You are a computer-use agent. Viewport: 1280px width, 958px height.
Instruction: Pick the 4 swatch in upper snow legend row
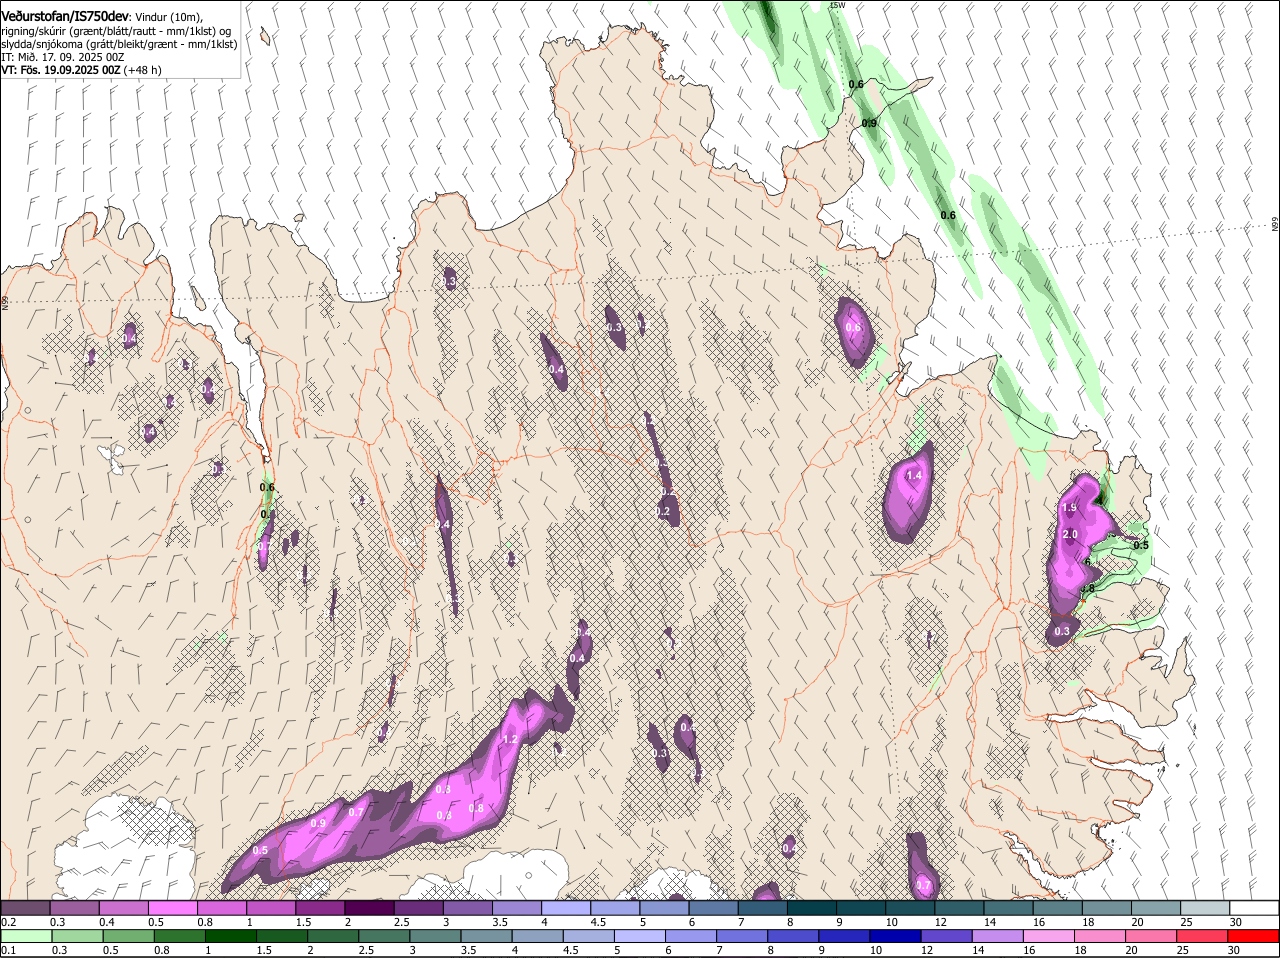(x=566, y=908)
